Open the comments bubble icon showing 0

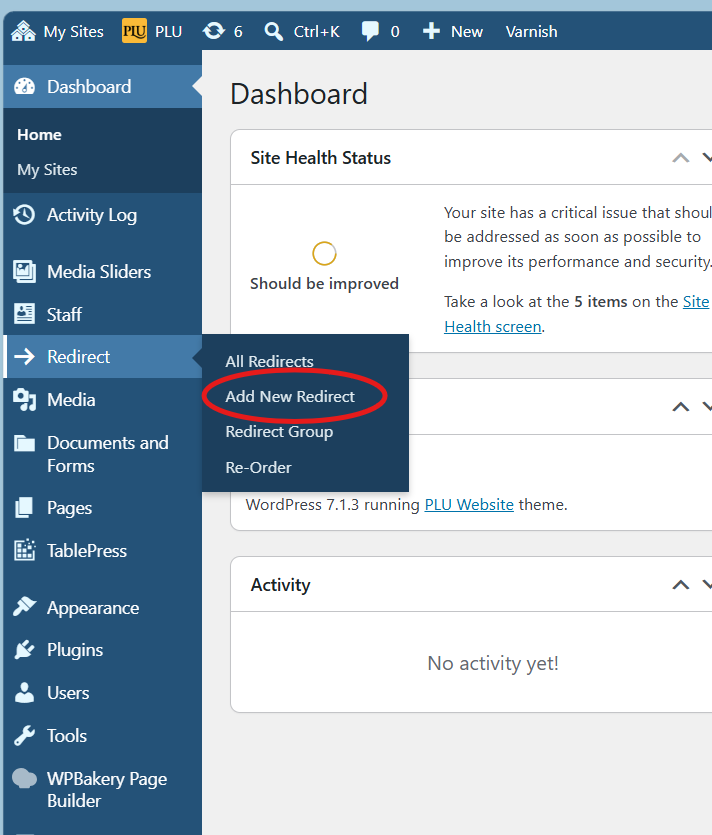[x=370, y=31]
